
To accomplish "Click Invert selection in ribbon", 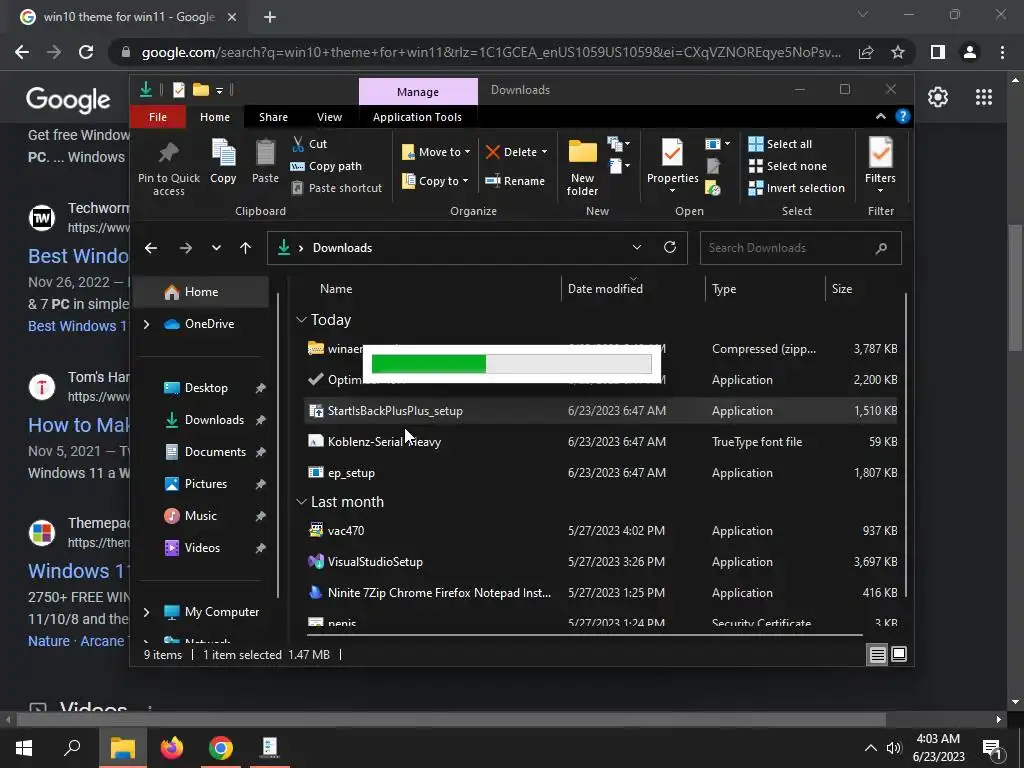I will (796, 188).
